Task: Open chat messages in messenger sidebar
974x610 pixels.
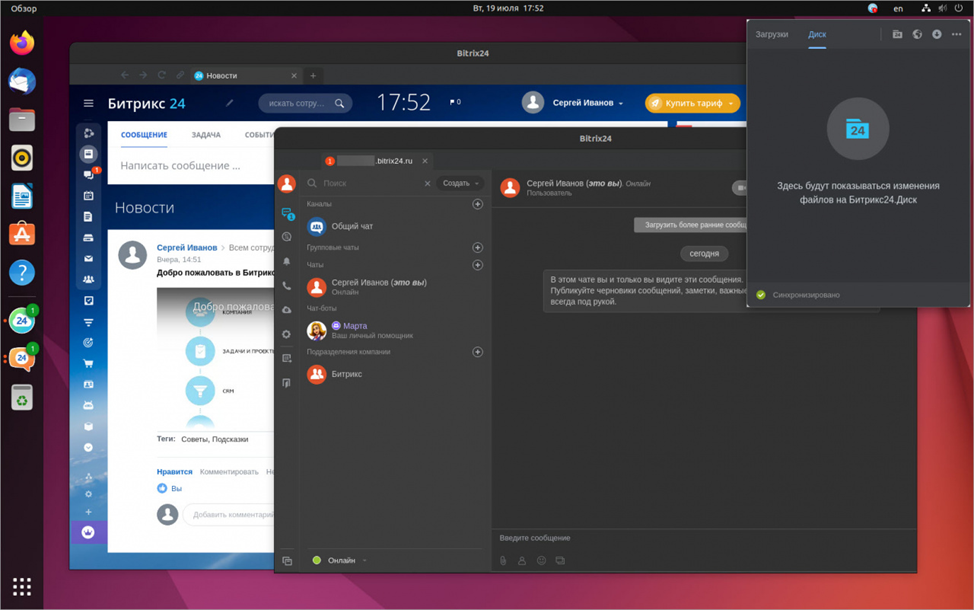Action: 287,213
